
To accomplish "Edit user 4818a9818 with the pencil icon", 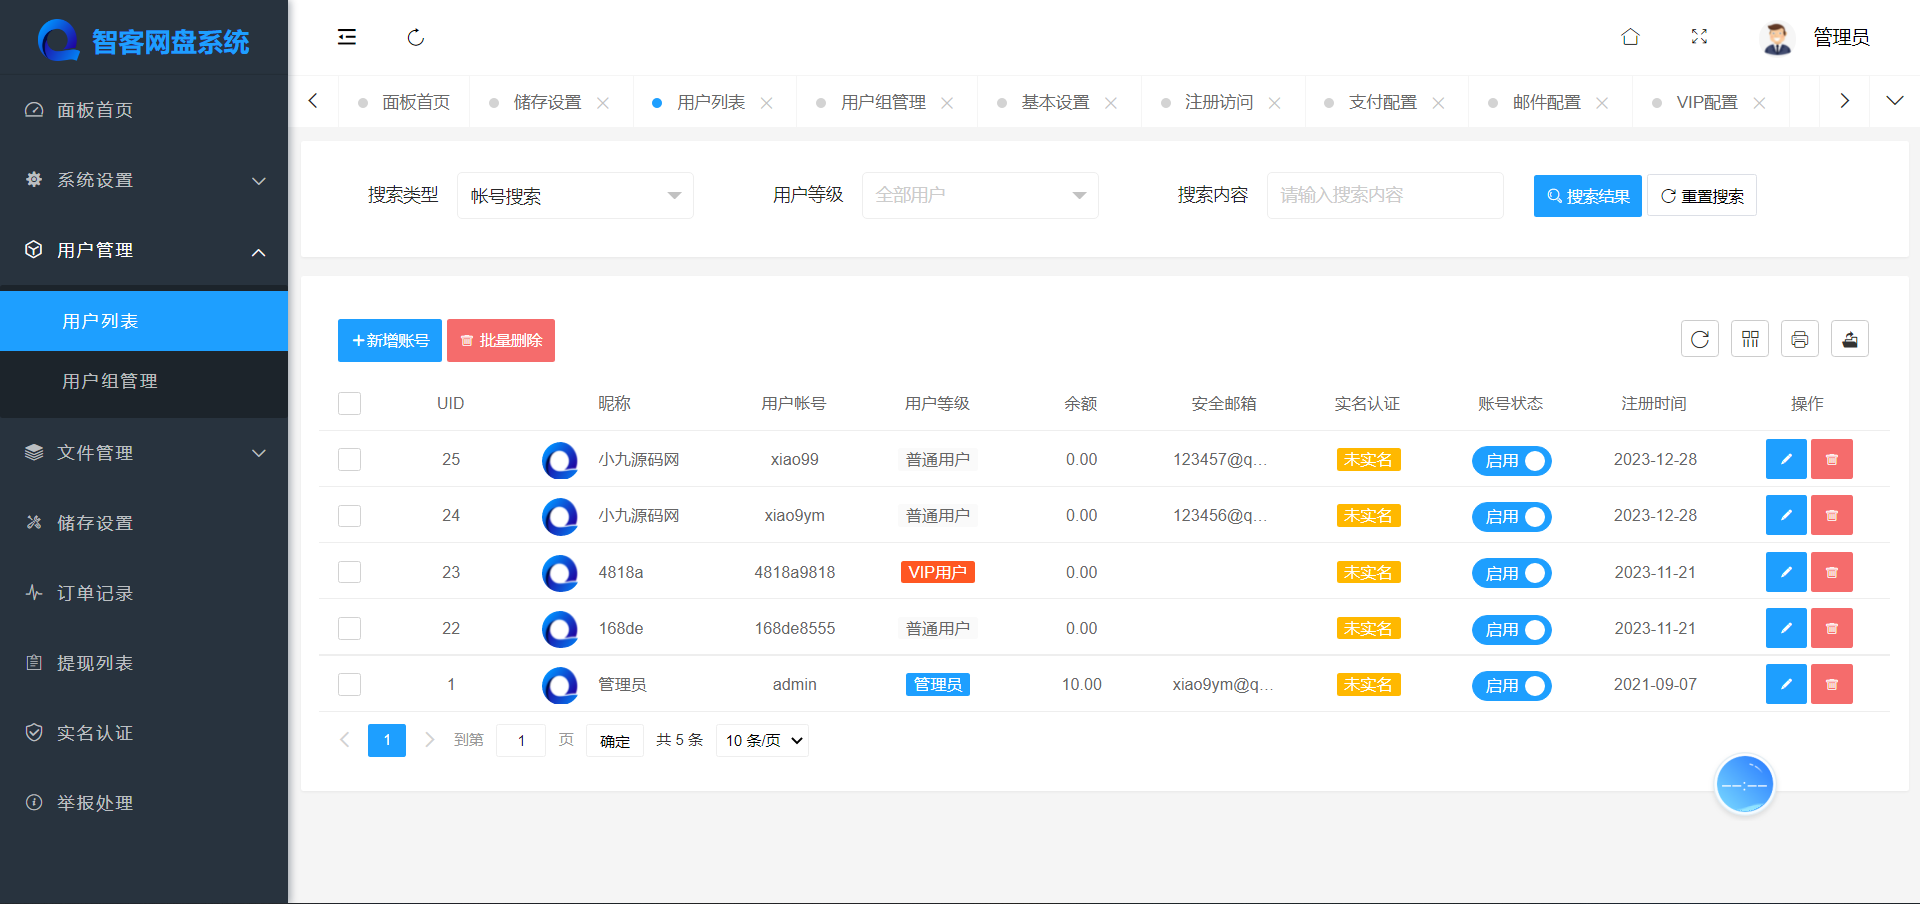I will (x=1786, y=572).
